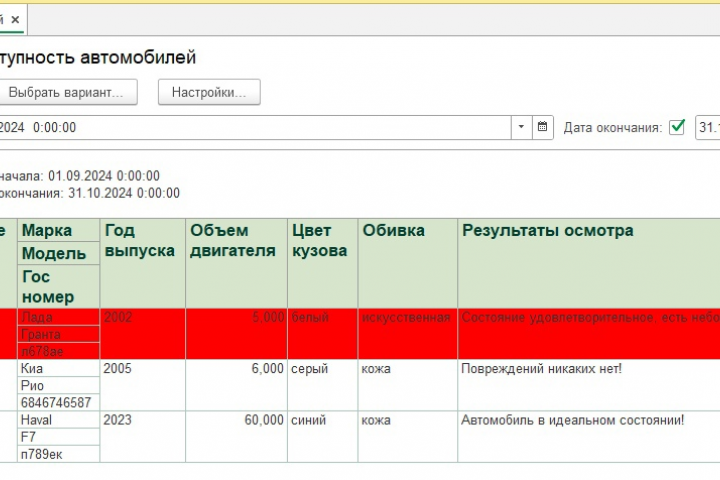Click the 'белый' body color cell
720x480 pixels.
(323, 334)
